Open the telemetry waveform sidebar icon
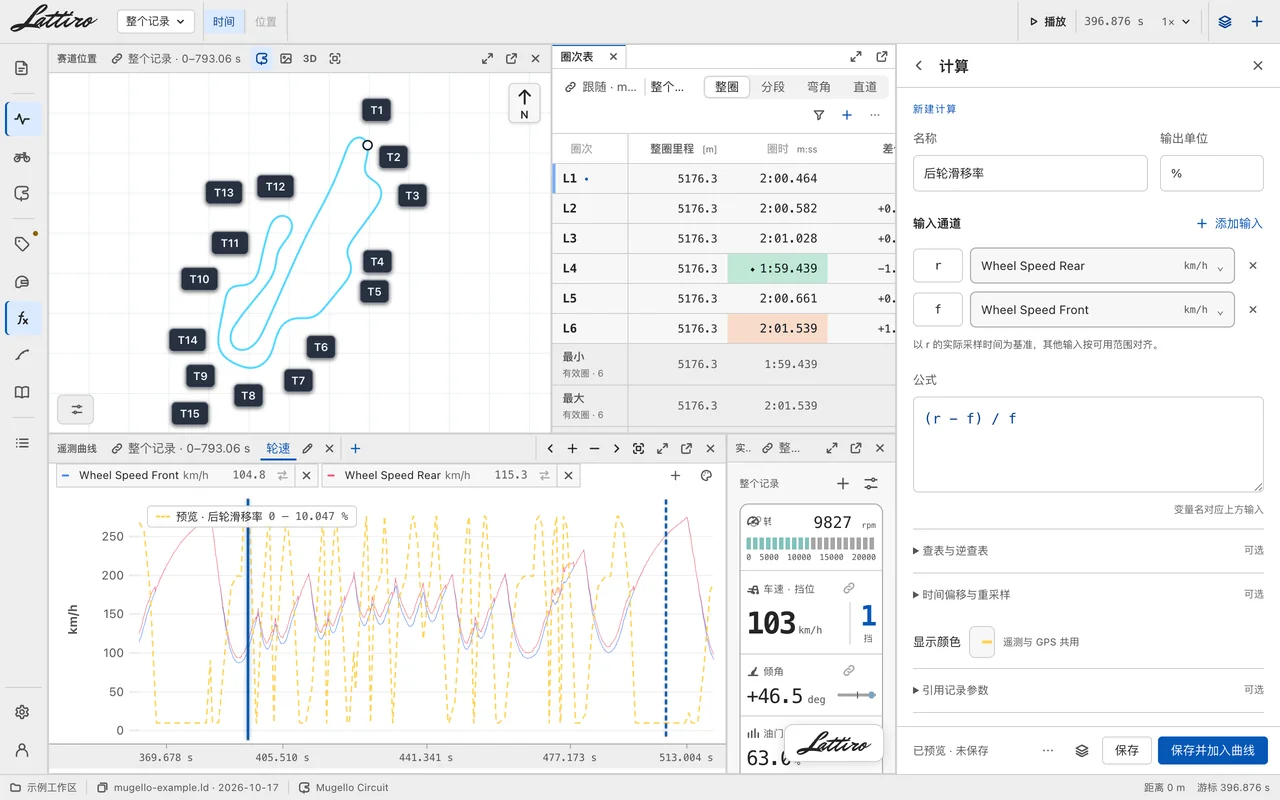Image resolution: width=1280 pixels, height=800 pixels. (x=22, y=119)
